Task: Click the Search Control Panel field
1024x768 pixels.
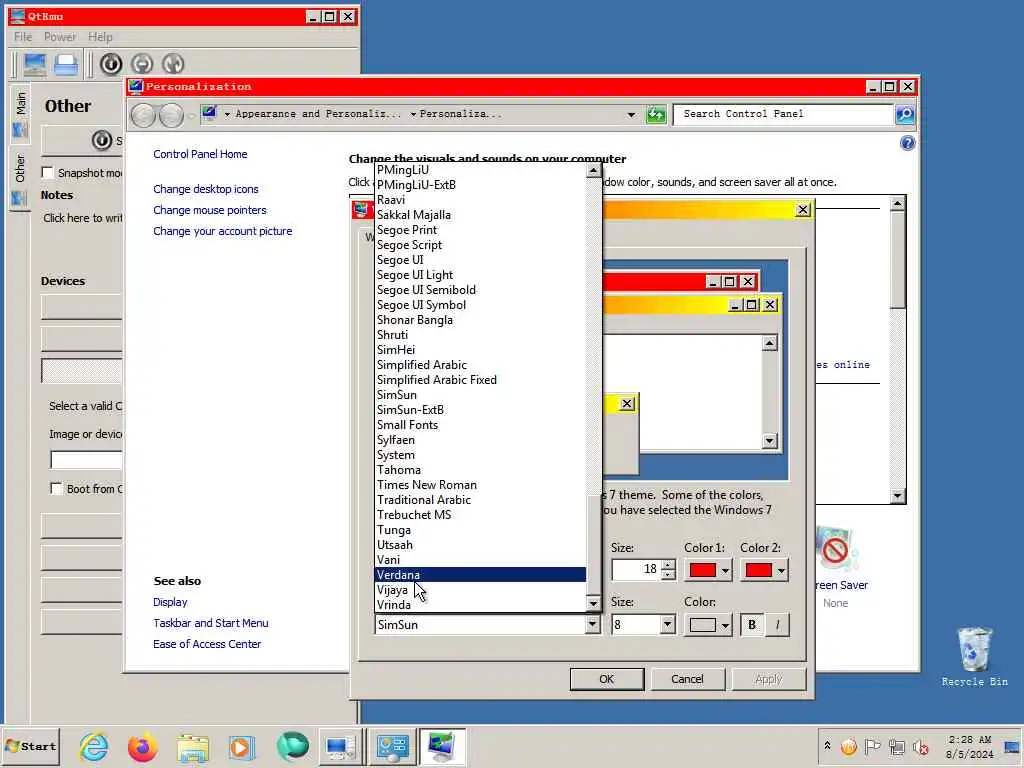Action: (784, 114)
